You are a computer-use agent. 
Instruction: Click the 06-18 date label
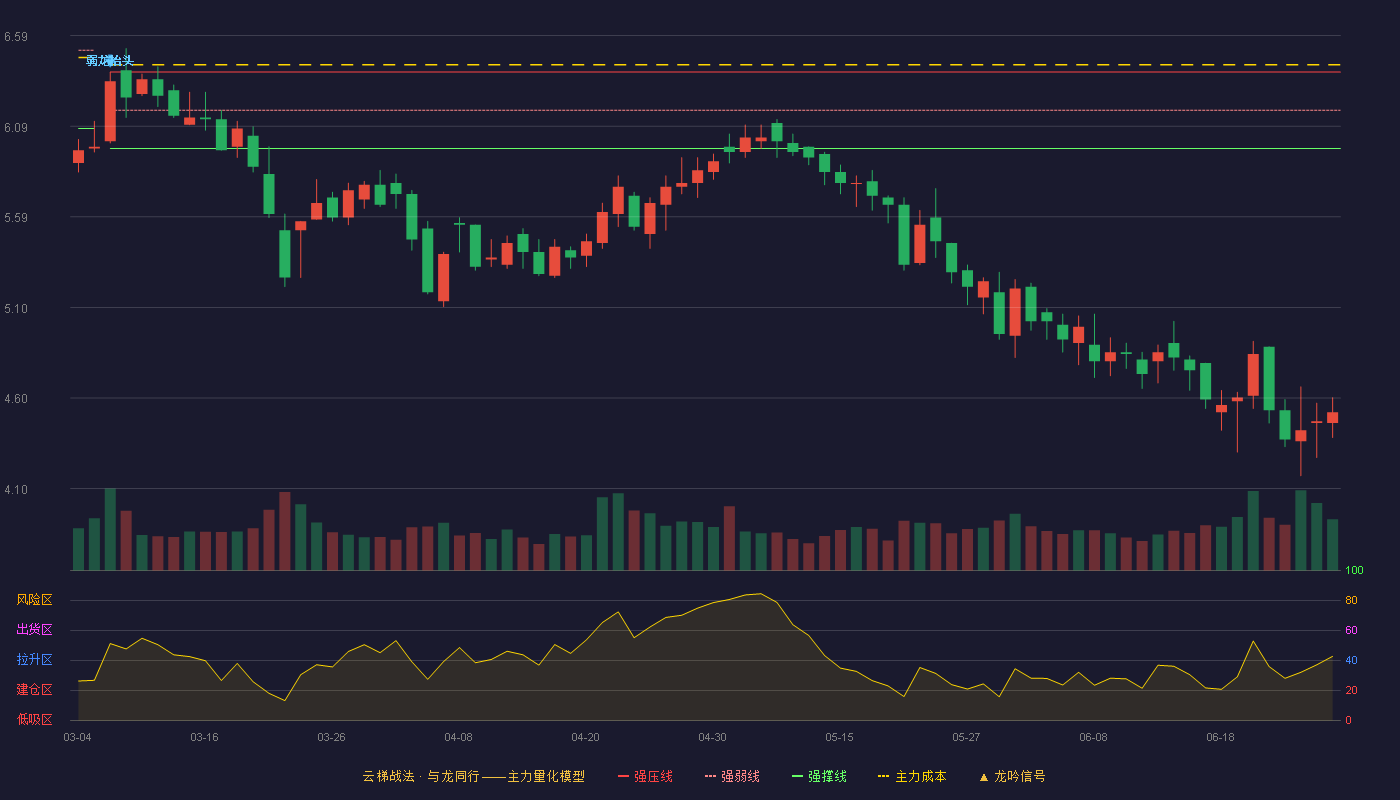1220,737
